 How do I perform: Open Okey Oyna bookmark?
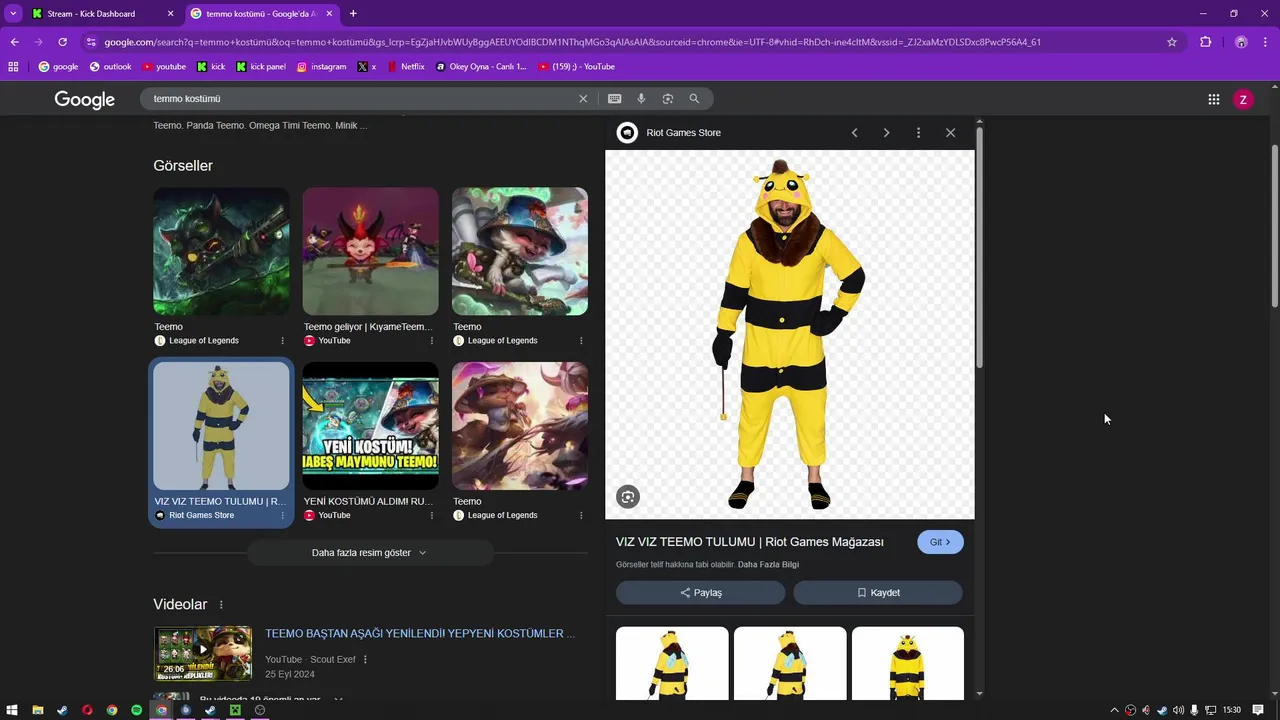pyautogui.click(x=480, y=67)
